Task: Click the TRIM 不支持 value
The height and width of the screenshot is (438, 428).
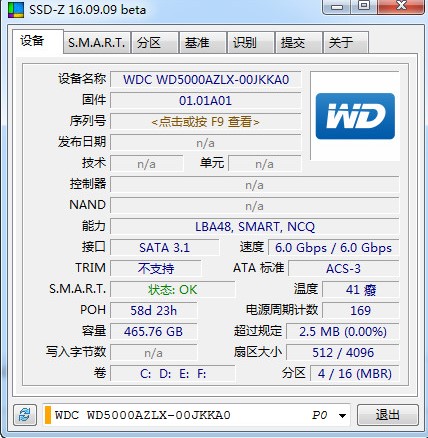Action: click(156, 268)
